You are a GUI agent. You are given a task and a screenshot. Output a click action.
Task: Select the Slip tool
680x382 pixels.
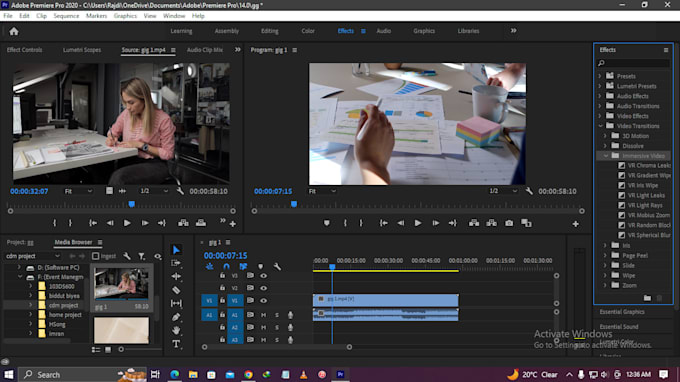coord(176,303)
